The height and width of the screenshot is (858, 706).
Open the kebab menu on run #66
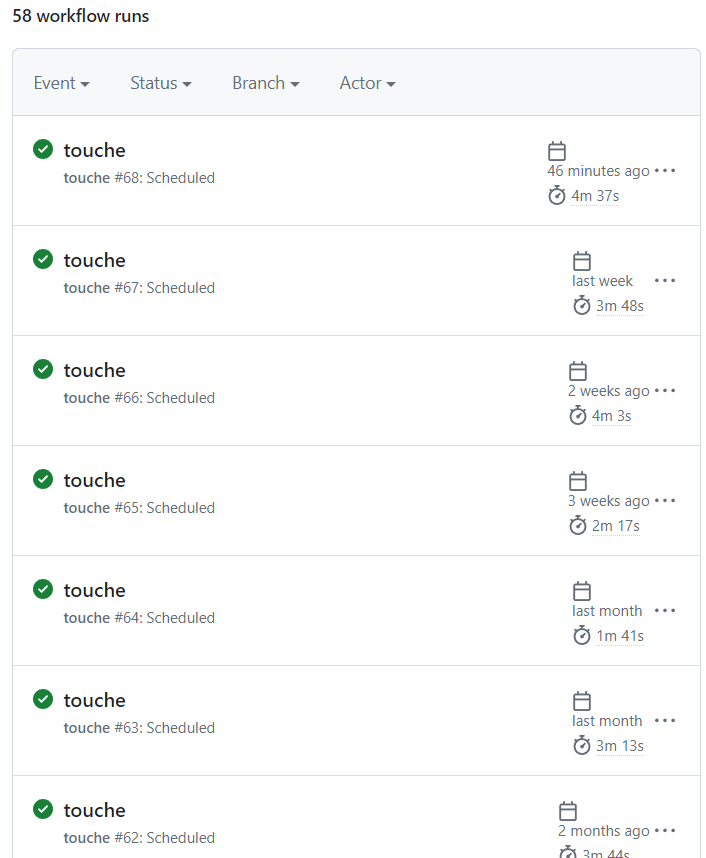click(665, 390)
